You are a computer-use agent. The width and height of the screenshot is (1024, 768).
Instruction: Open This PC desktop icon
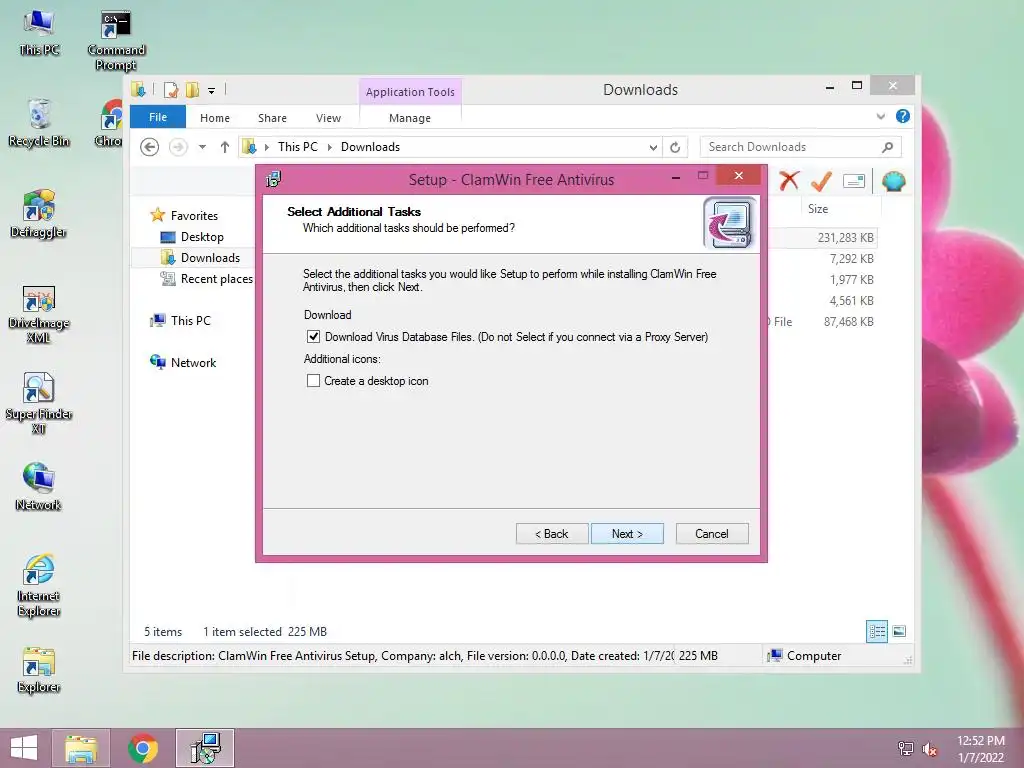coord(39,33)
